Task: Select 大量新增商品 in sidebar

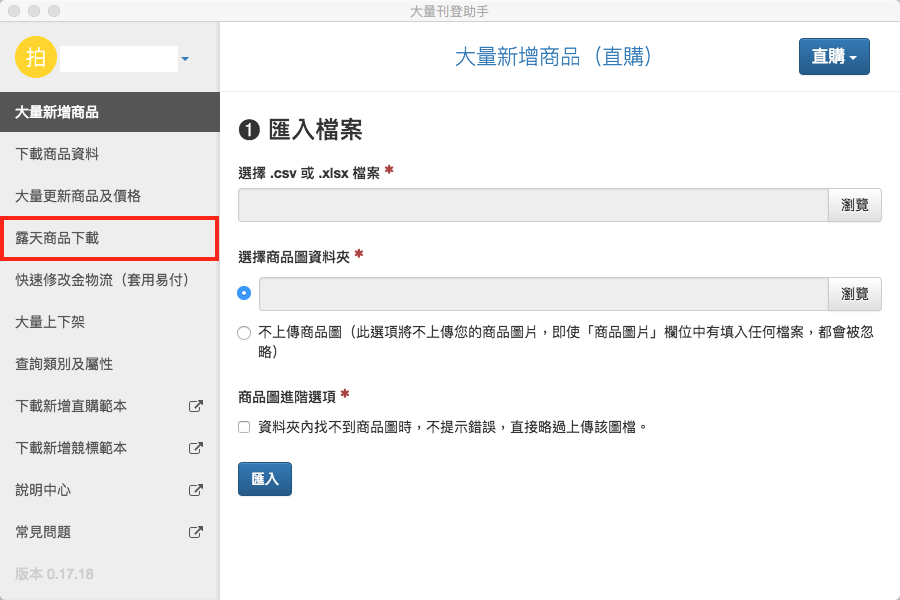Action: point(109,112)
